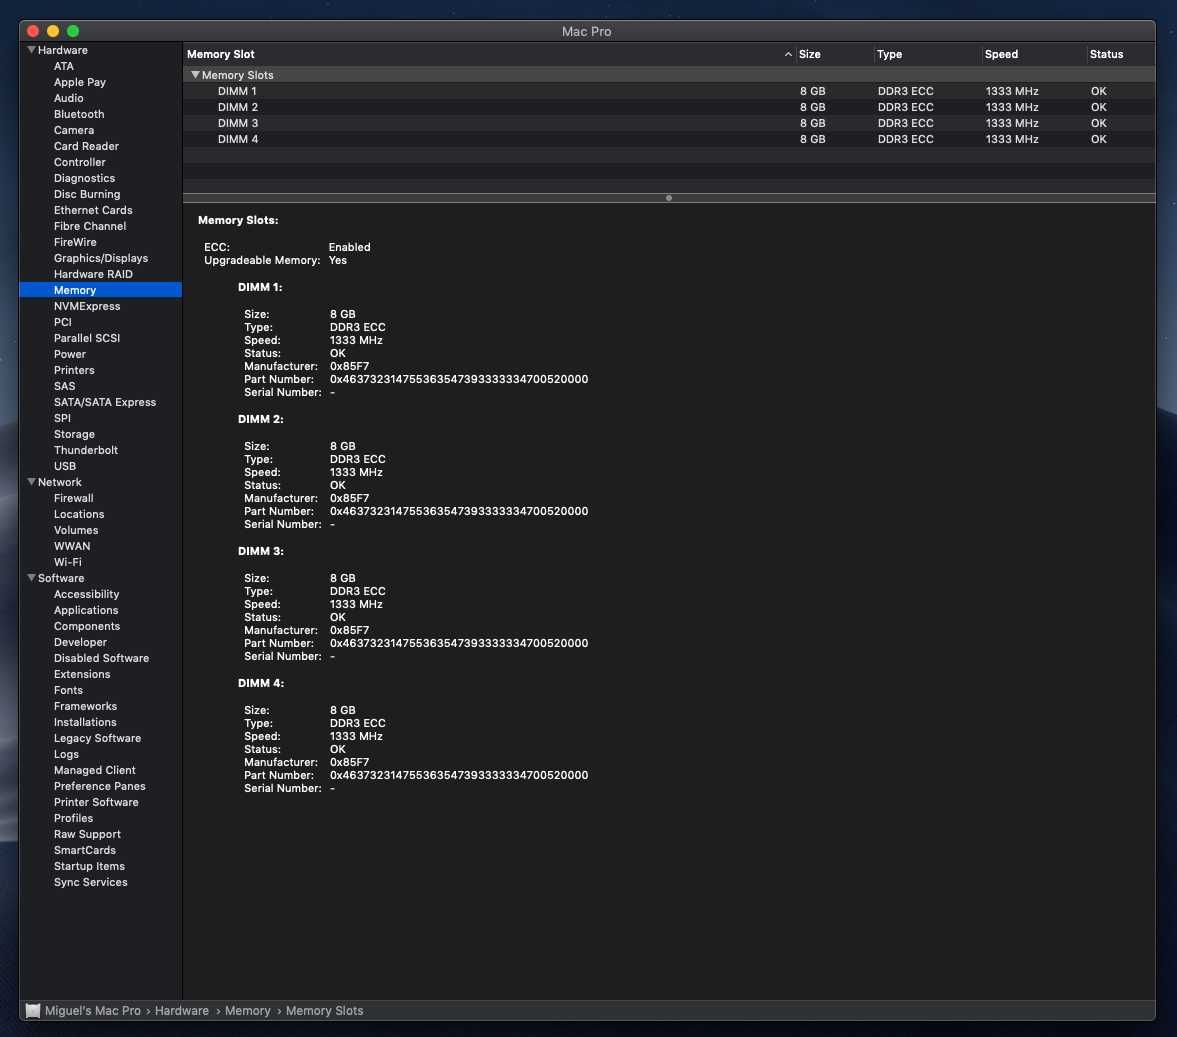Collapse the Network section triangle
The width and height of the screenshot is (1177, 1037).
pyautogui.click(x=32, y=481)
